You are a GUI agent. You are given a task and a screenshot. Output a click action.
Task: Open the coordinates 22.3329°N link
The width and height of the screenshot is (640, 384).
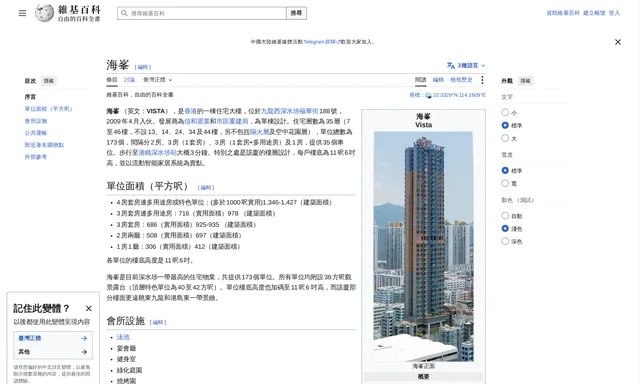pos(459,95)
